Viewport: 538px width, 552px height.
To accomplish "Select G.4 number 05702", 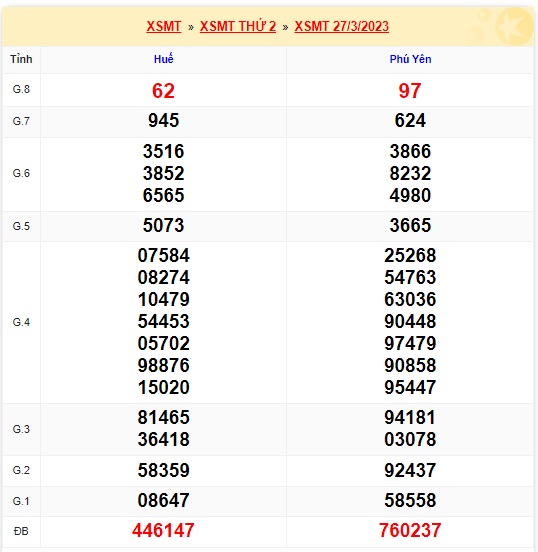I will pos(163,343).
